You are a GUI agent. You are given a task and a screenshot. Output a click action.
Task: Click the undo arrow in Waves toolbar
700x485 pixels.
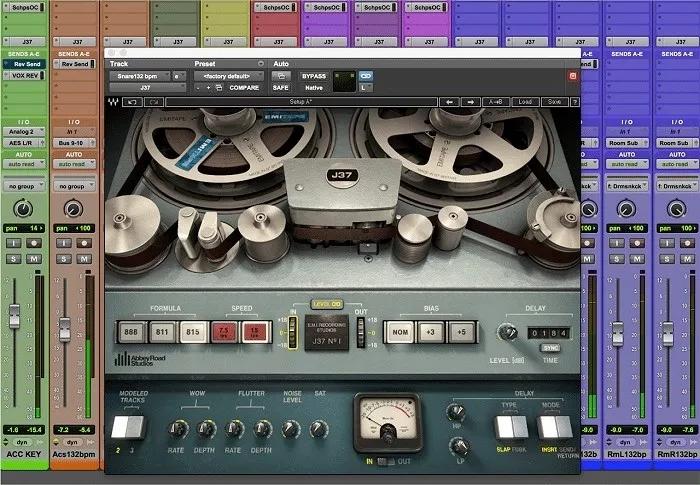133,102
